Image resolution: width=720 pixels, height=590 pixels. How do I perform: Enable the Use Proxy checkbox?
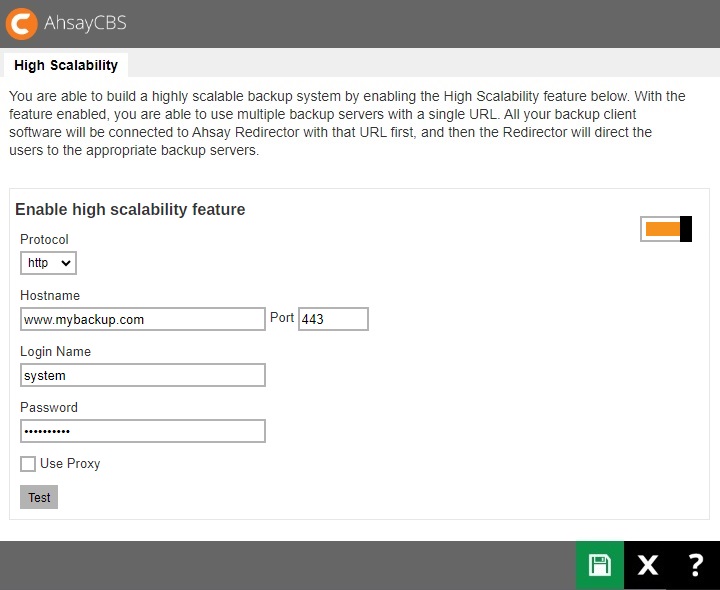pyautogui.click(x=28, y=464)
